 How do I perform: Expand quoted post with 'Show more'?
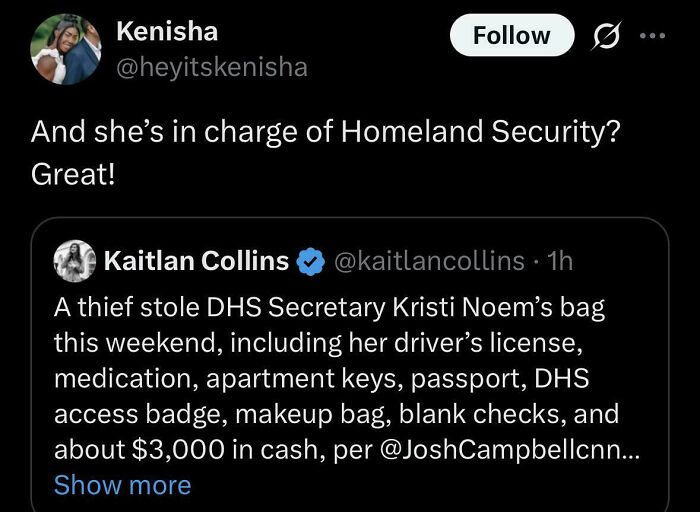tap(122, 485)
